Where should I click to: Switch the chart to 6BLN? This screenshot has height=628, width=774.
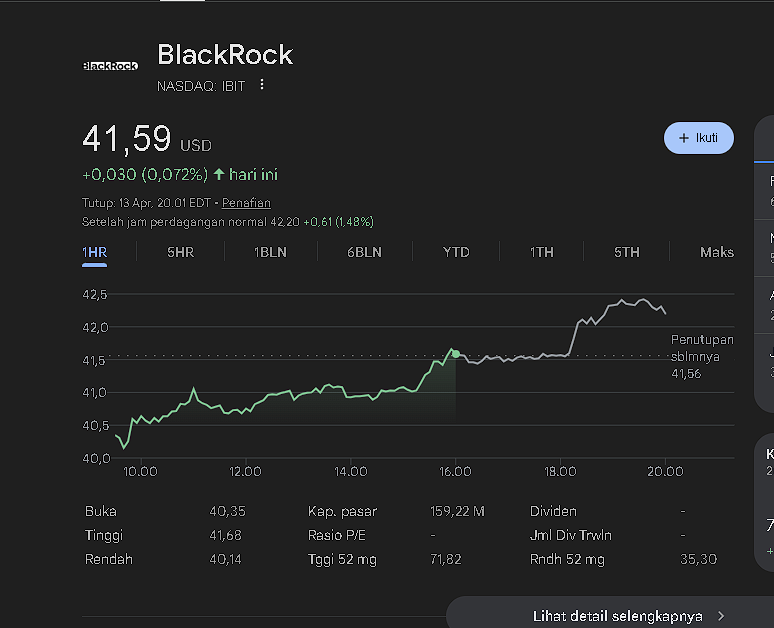click(x=364, y=252)
